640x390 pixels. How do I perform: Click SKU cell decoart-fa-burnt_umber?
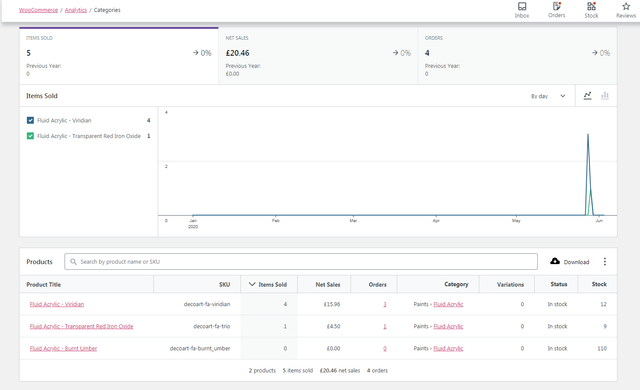point(200,348)
